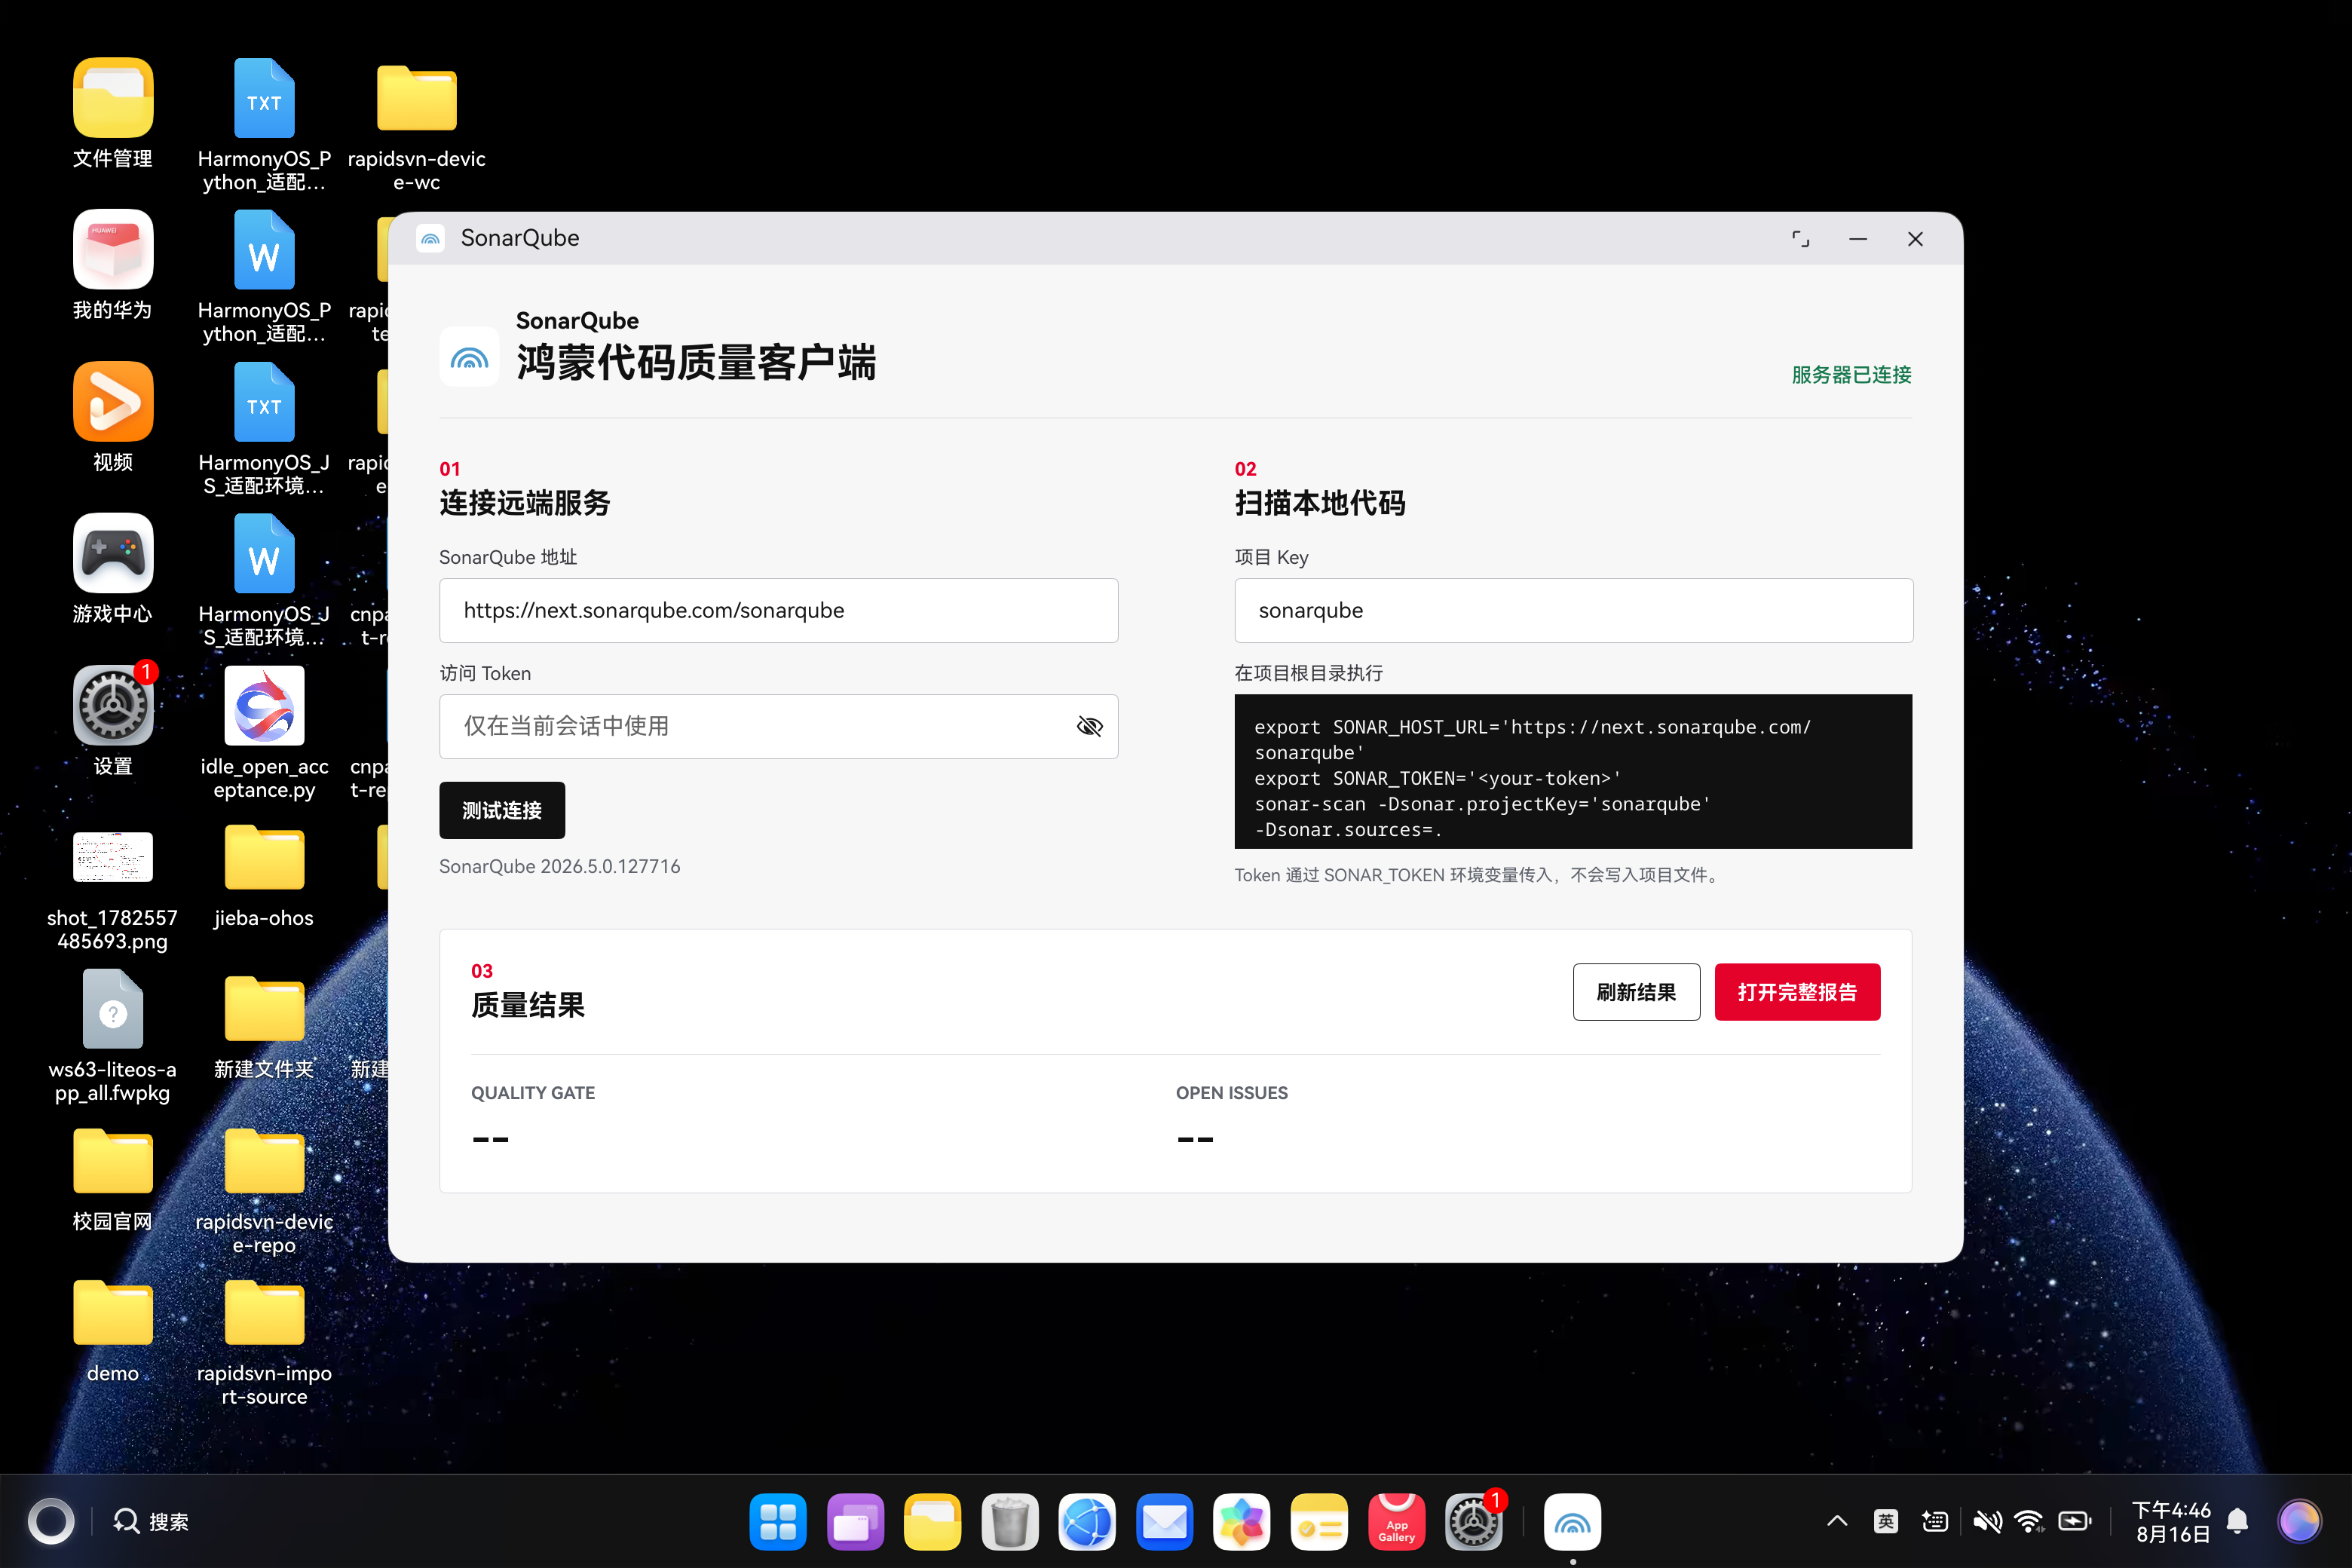Viewport: 2352px width, 1568px height.
Task: Open Wi-Fi settings from tray icon
Action: (2029, 1522)
